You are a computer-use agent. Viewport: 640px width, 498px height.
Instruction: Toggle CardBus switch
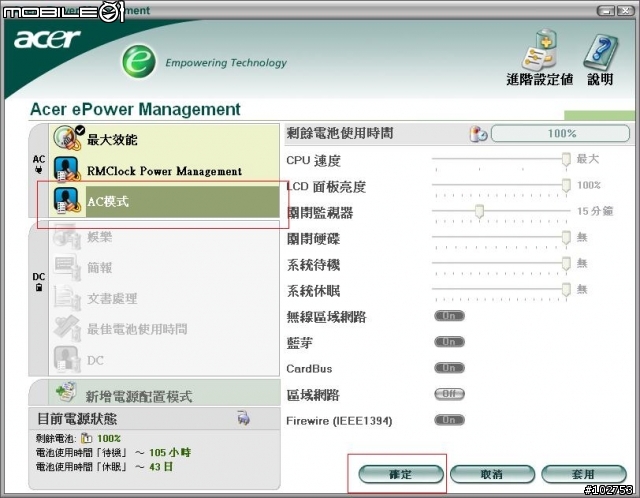(x=449, y=368)
